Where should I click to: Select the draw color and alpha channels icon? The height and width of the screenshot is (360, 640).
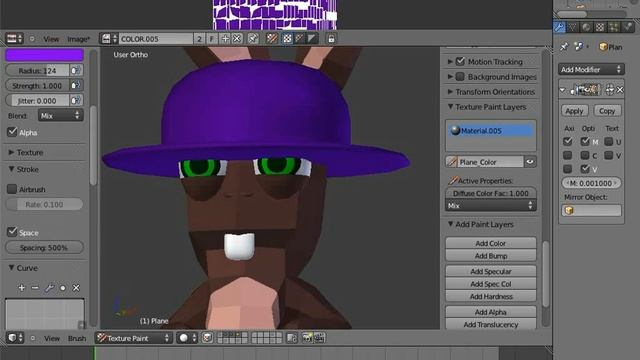[x=272, y=39]
